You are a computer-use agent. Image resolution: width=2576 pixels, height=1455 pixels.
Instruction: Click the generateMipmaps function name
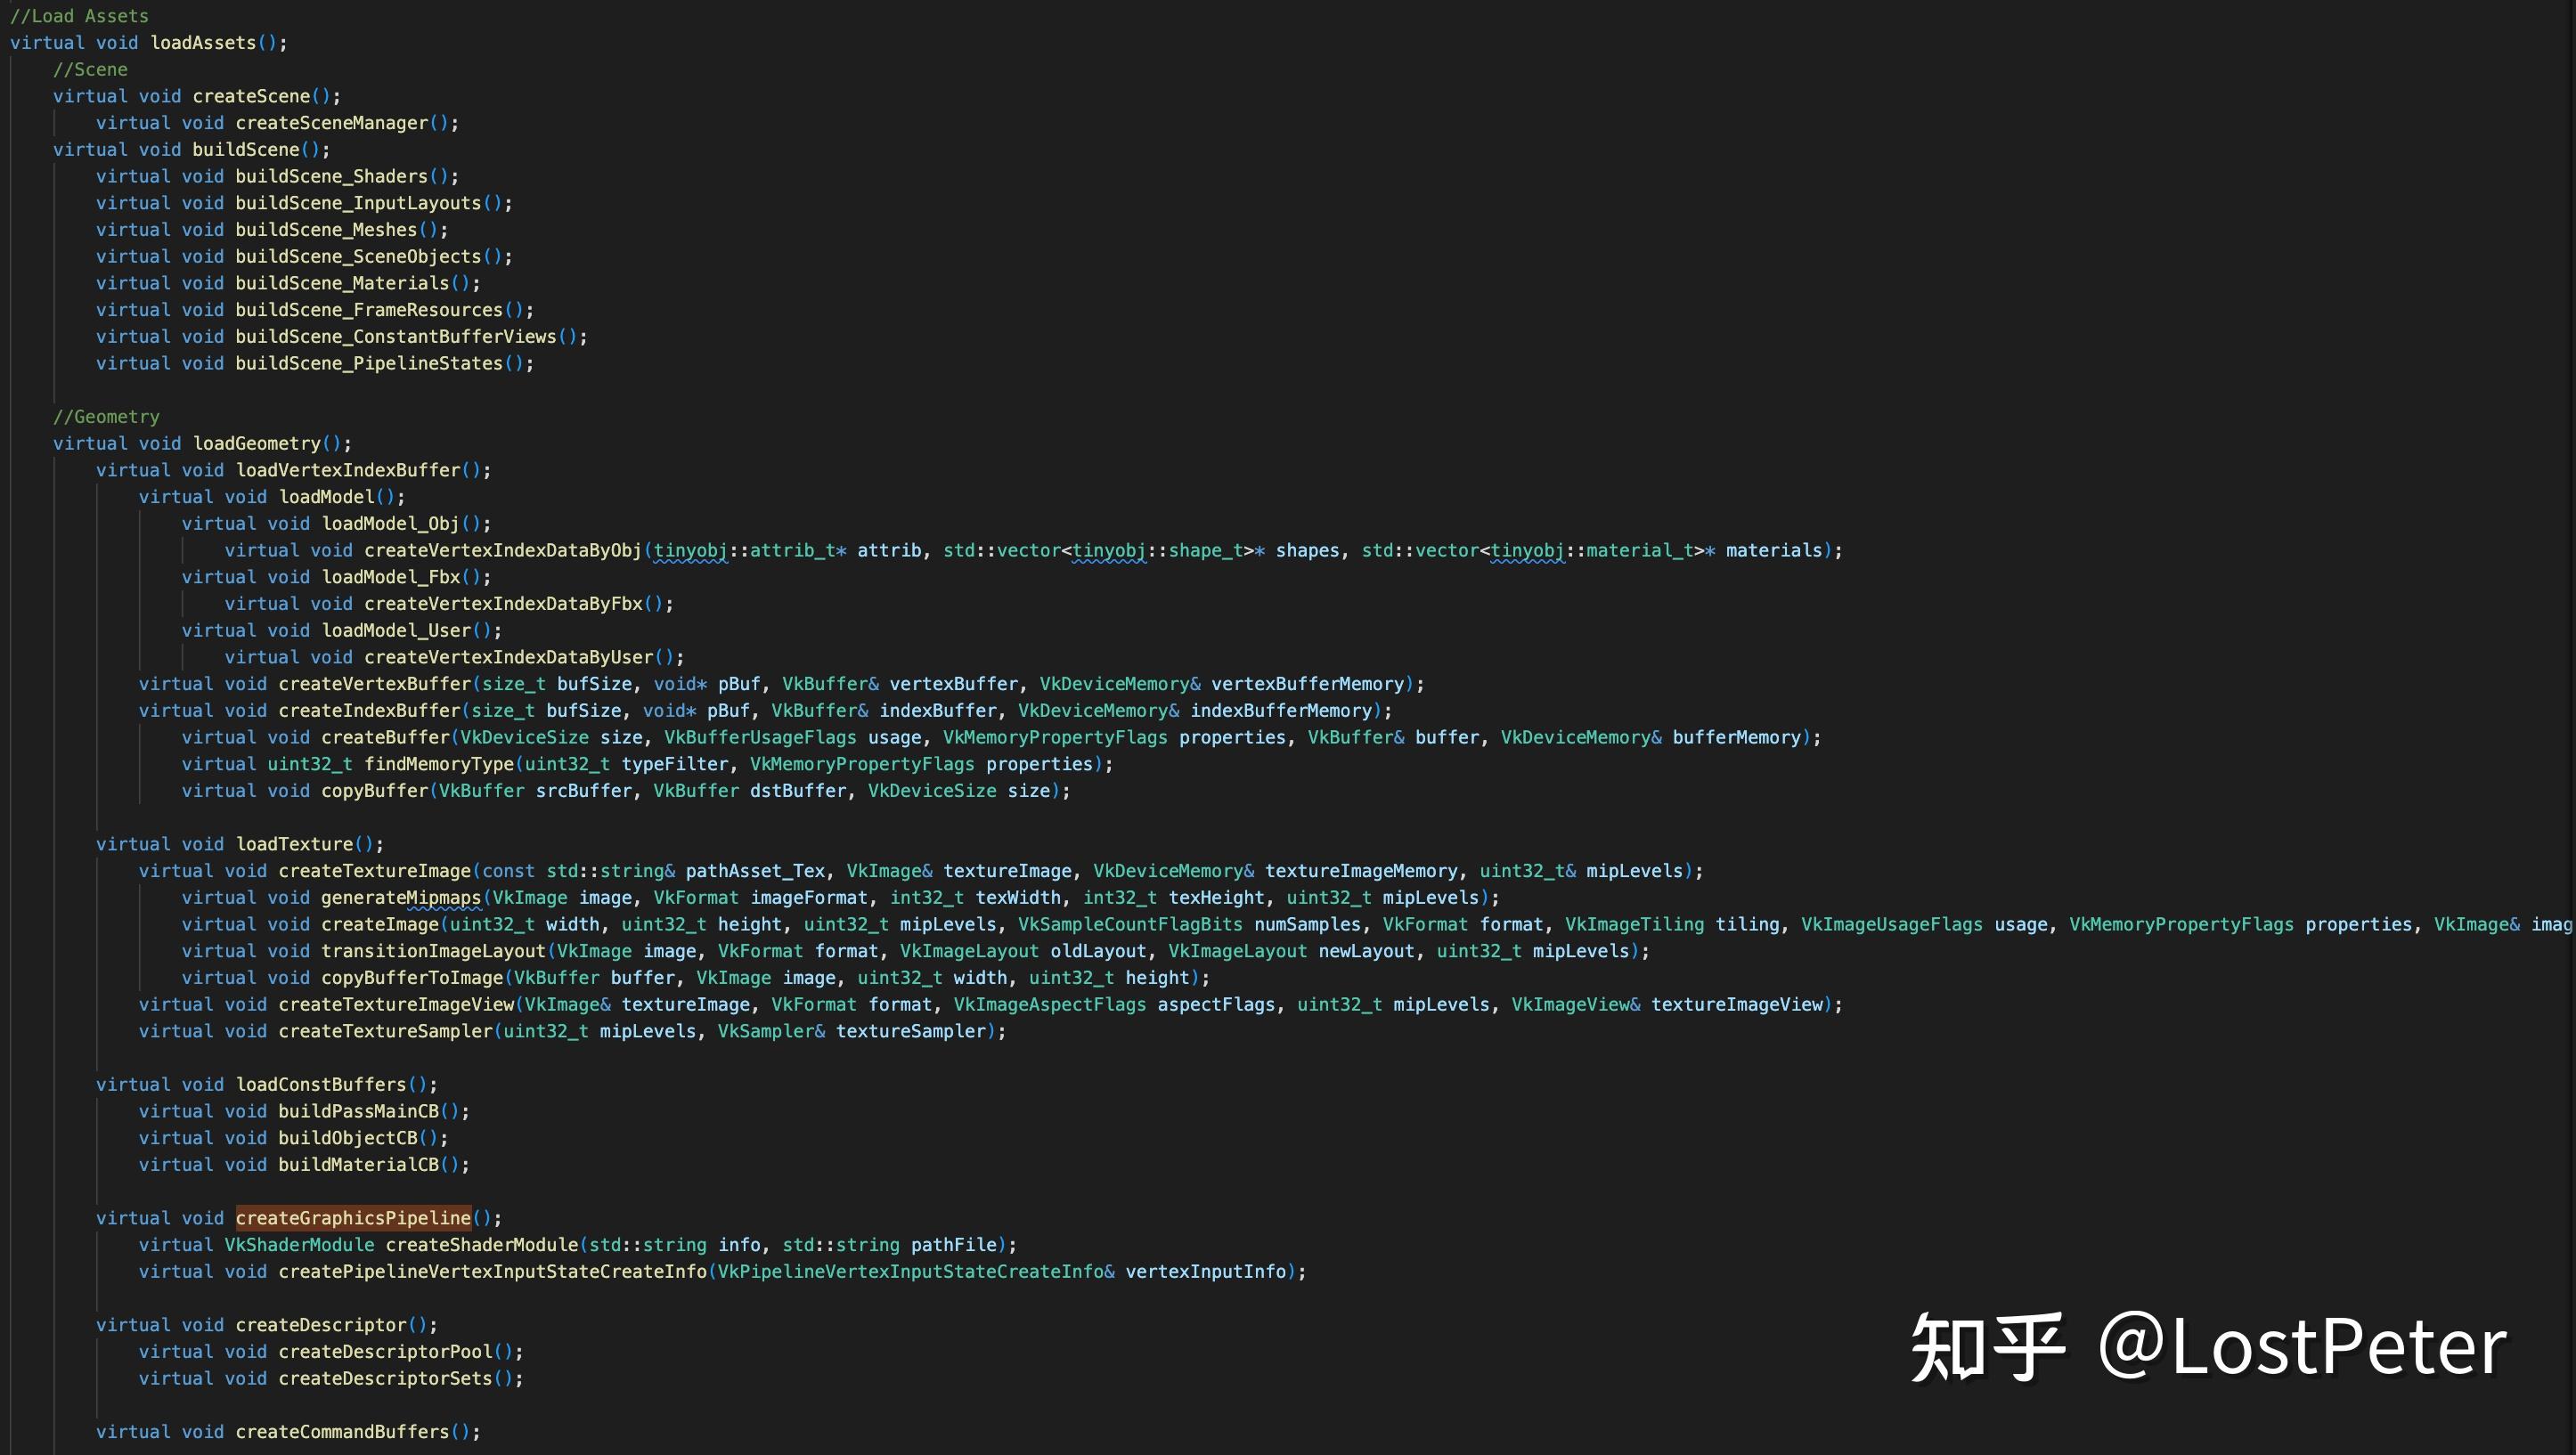click(400, 898)
